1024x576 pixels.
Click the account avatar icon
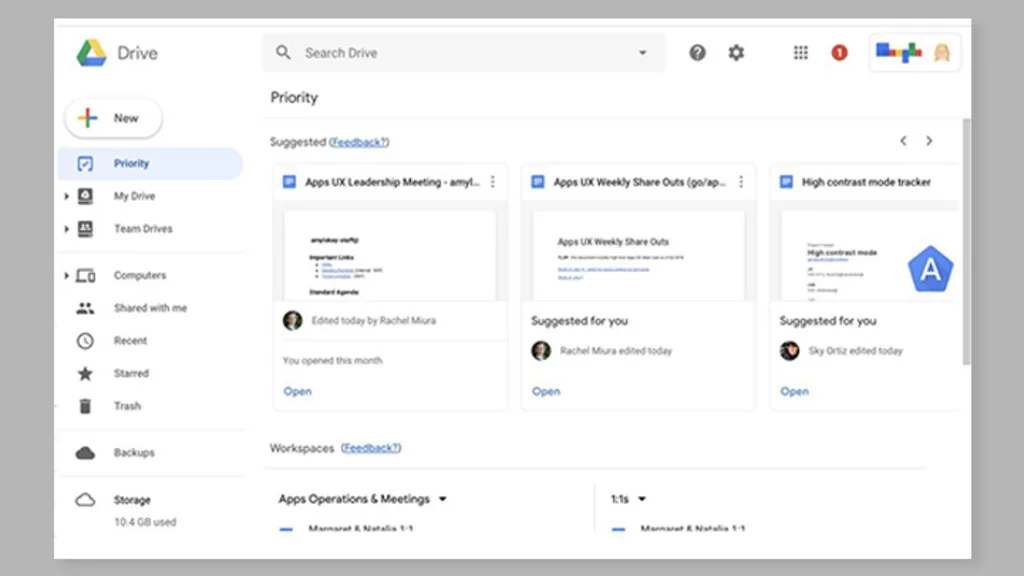pos(941,52)
